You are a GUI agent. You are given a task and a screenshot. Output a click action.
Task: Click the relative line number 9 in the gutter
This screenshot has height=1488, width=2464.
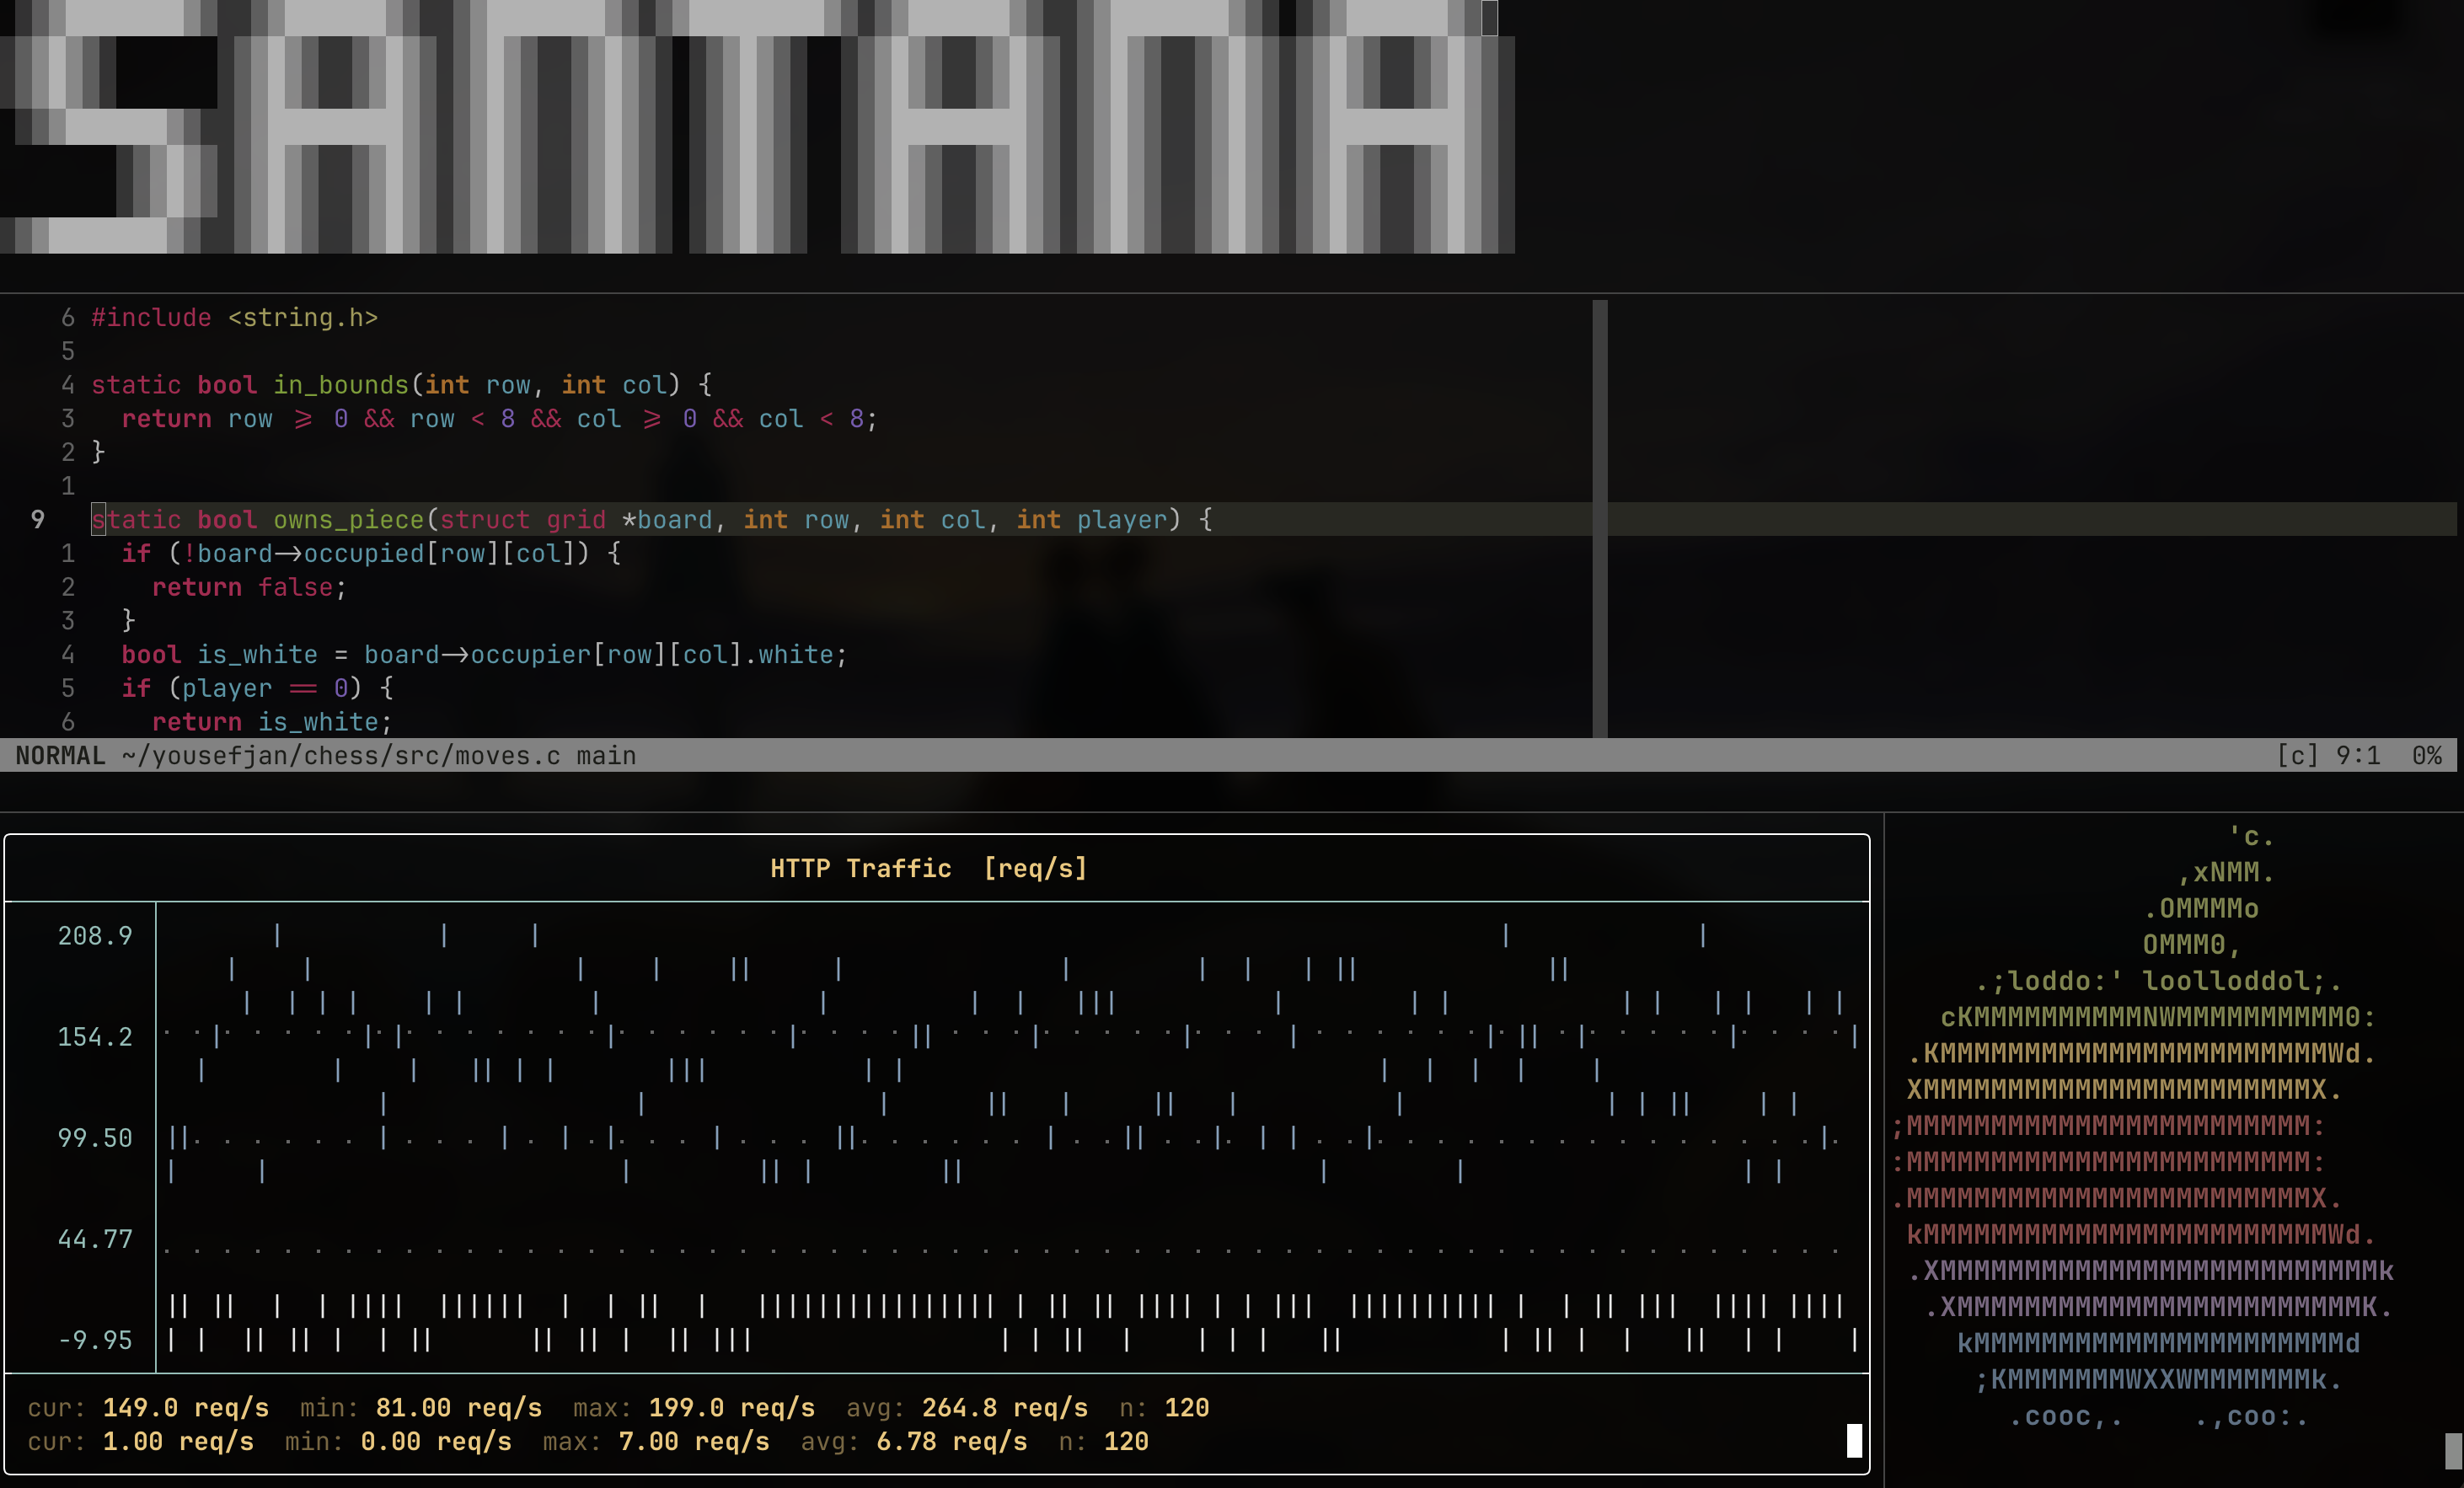[x=37, y=520]
